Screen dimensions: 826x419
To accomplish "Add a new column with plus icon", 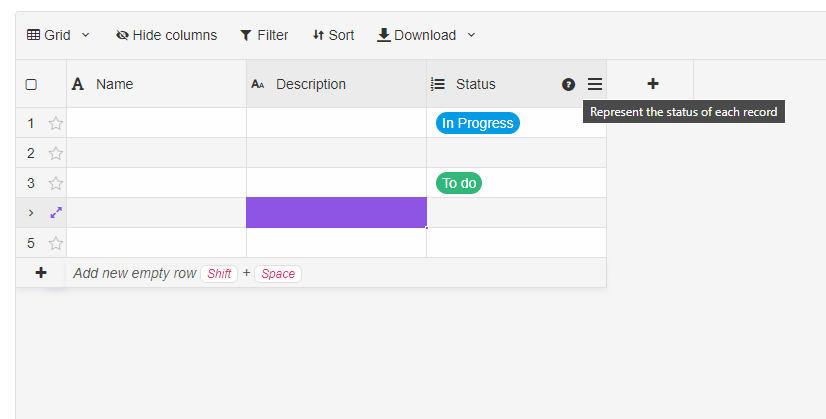I will click(x=653, y=84).
